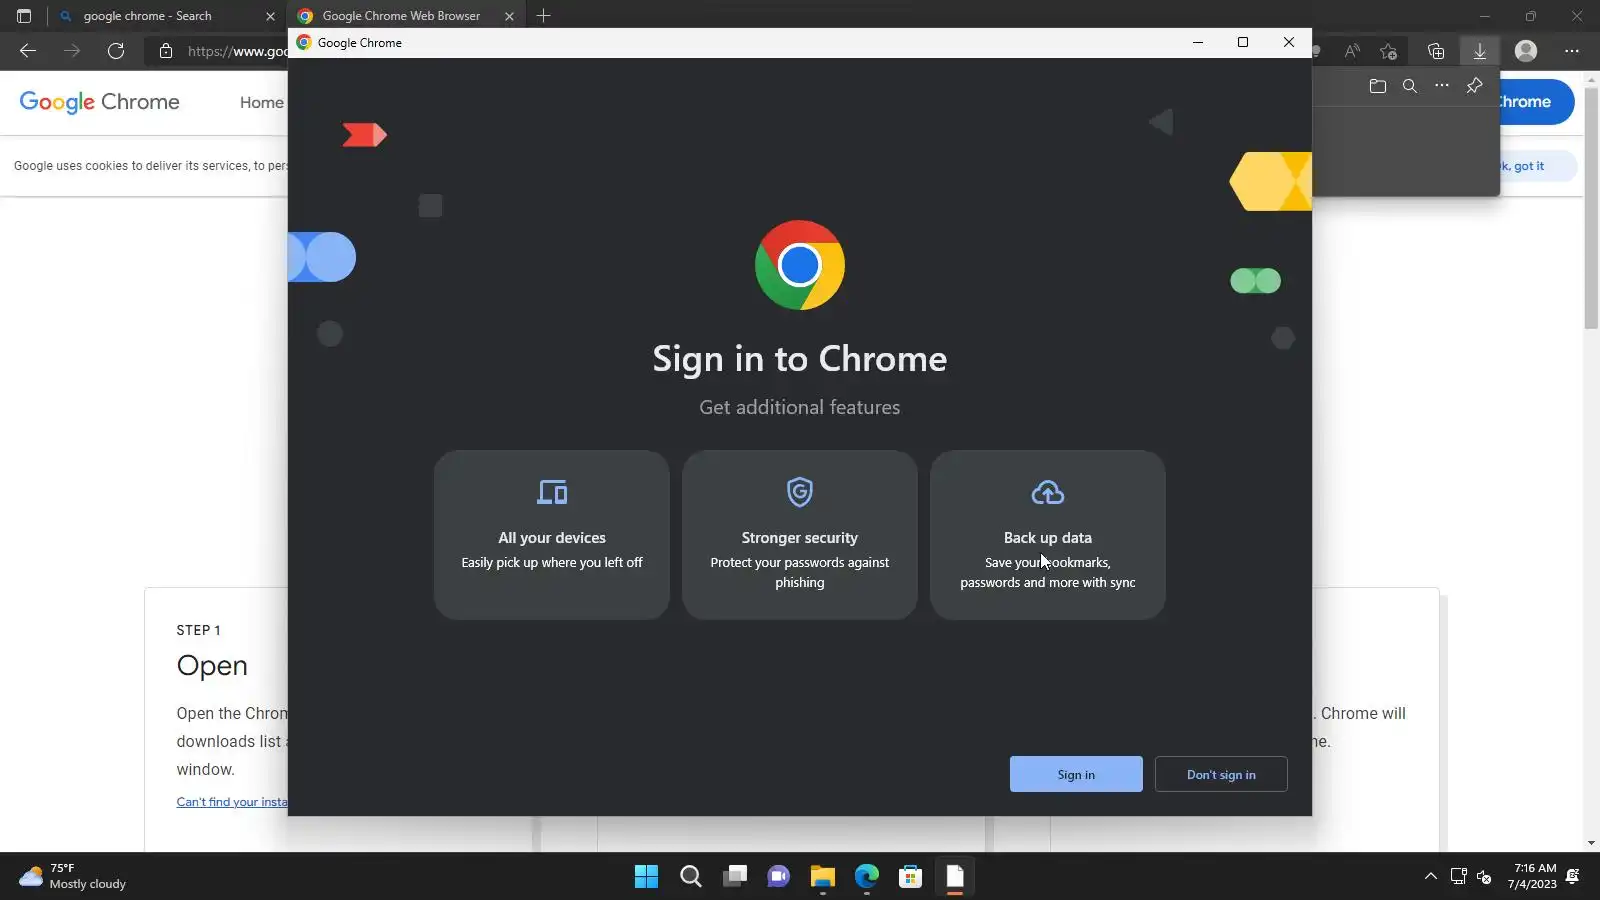Close the Google Chrome Web Browser tab
The height and width of the screenshot is (900, 1600).
(x=509, y=16)
